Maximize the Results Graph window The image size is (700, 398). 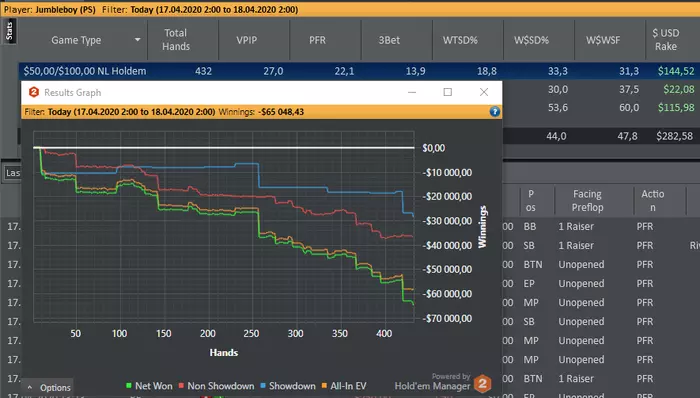tap(447, 92)
